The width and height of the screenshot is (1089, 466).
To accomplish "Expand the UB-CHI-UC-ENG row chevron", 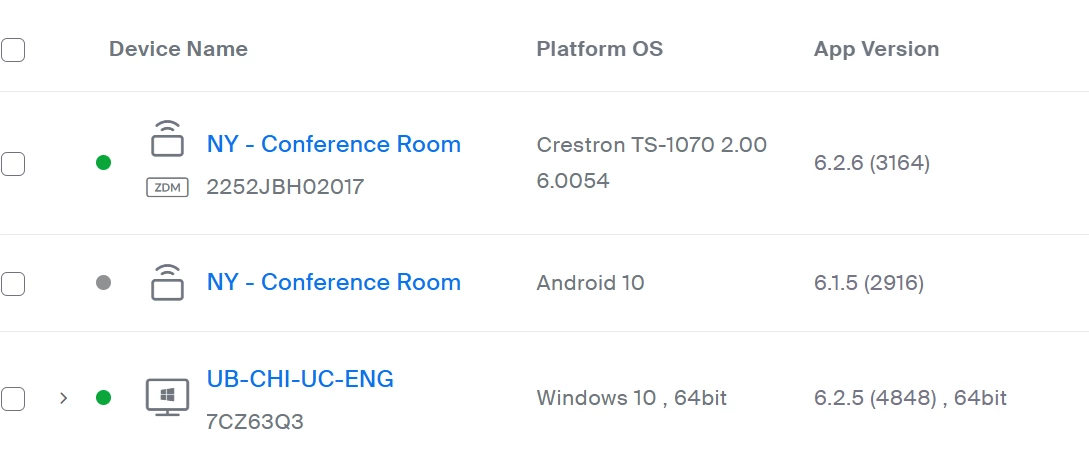I will click(x=64, y=398).
